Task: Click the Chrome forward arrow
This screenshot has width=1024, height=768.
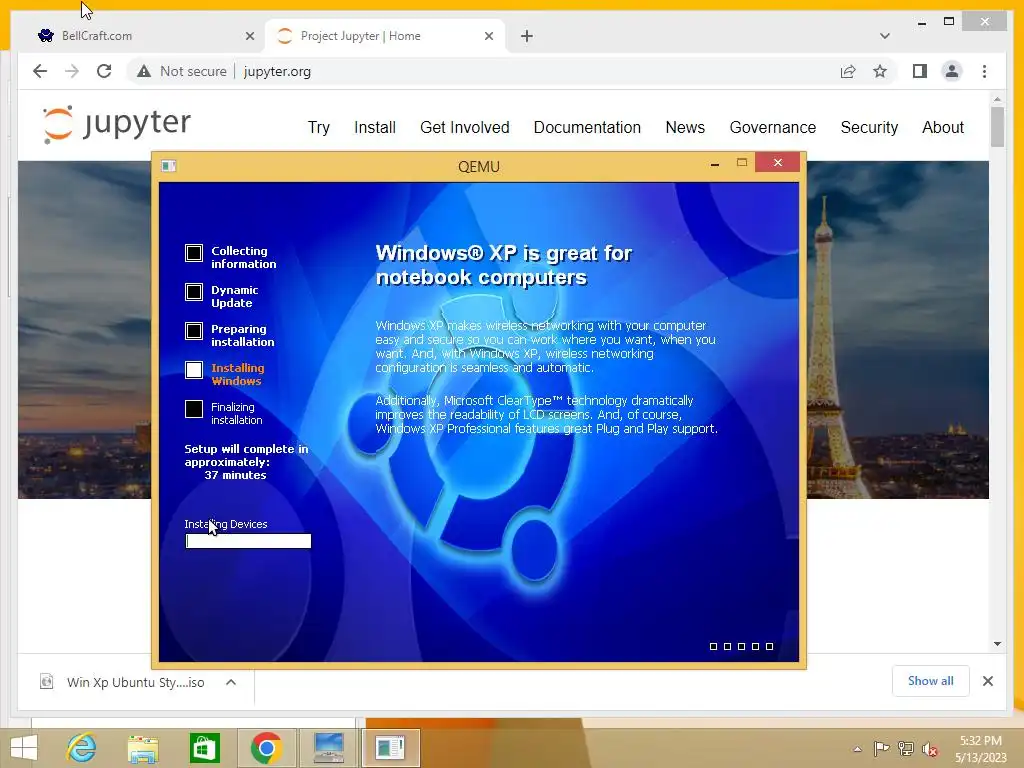Action: coord(72,71)
